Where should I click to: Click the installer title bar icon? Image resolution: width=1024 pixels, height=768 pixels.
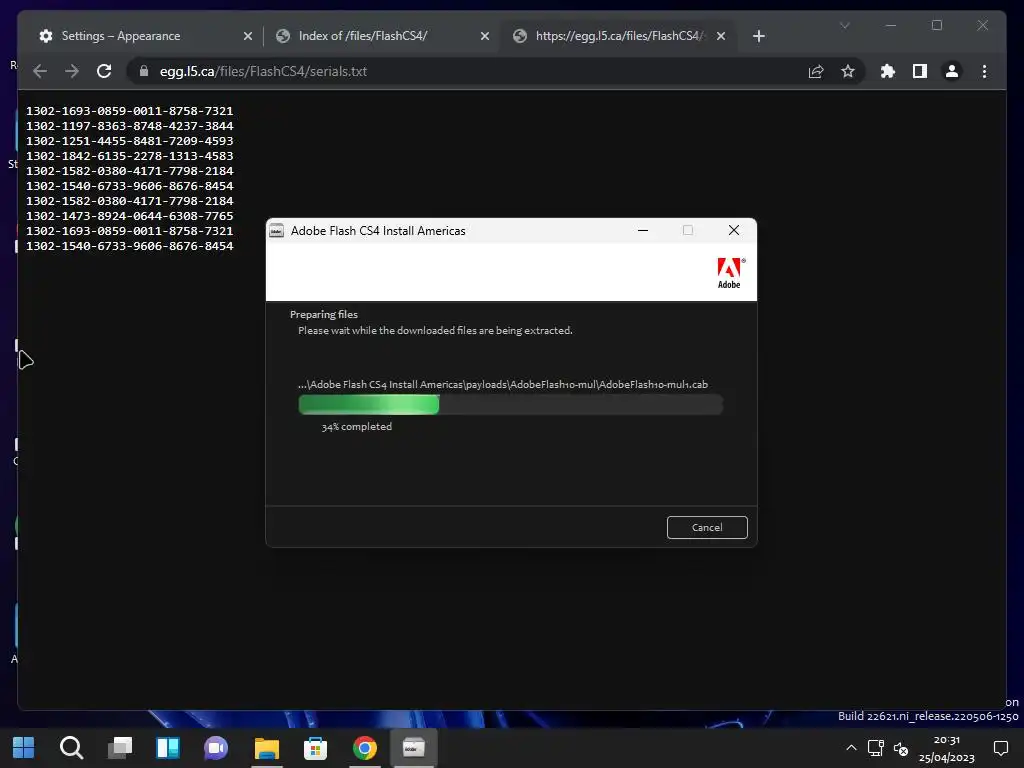[277, 231]
